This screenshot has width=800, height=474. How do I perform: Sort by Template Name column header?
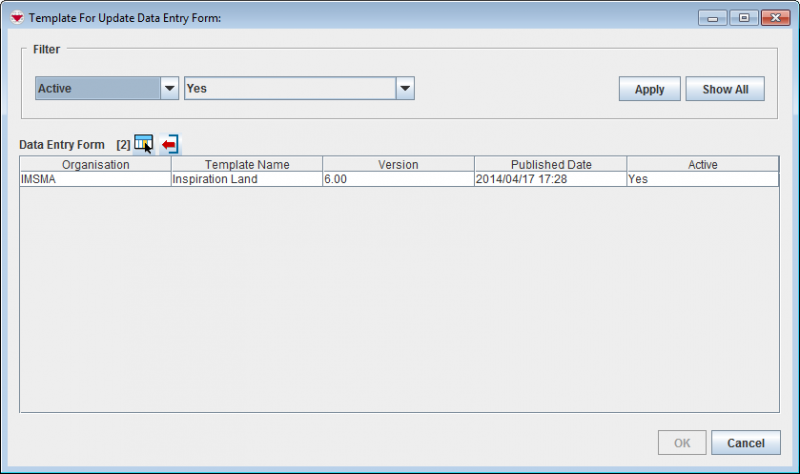click(x=247, y=164)
